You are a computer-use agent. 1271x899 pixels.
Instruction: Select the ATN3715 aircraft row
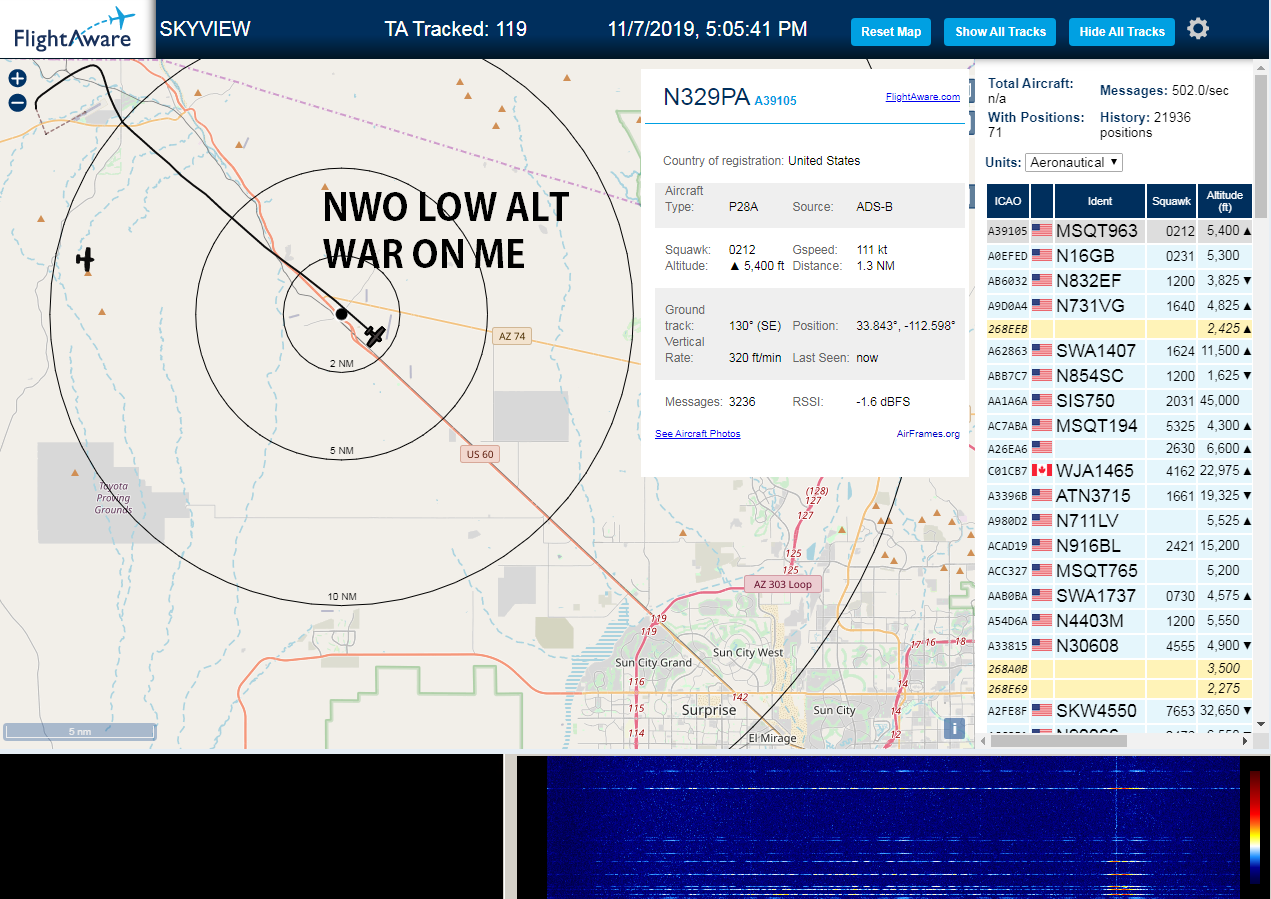tap(1119, 496)
